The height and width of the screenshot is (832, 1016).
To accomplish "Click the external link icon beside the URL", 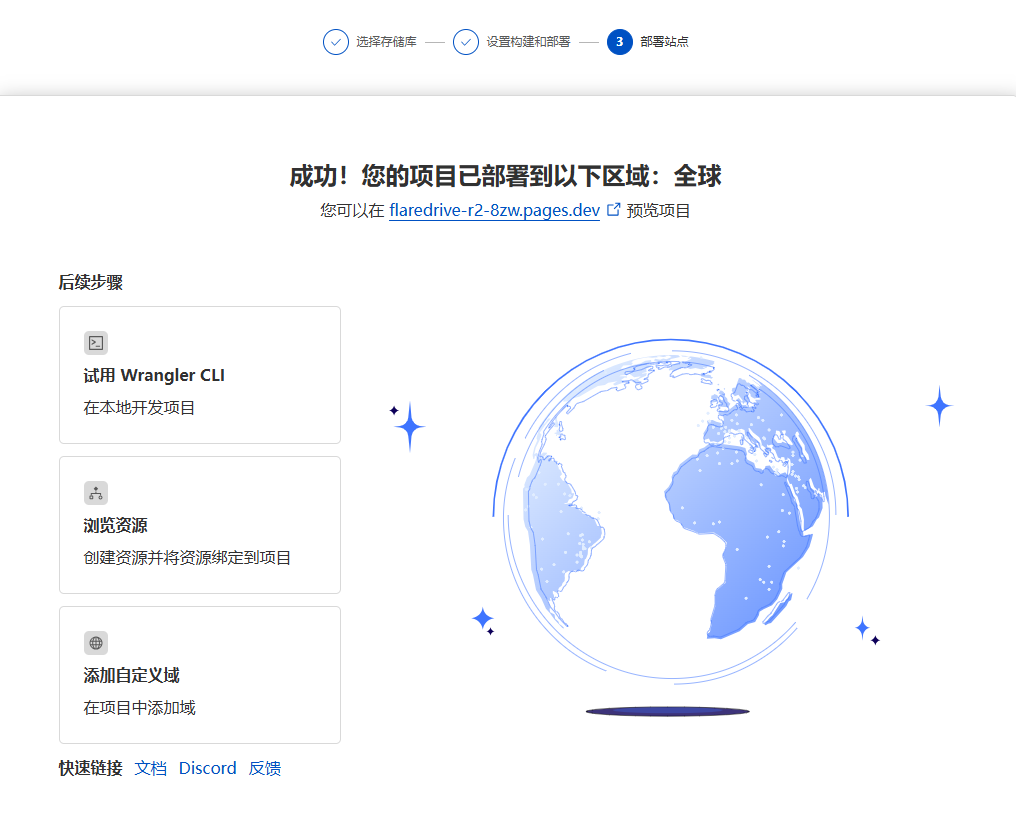I will pyautogui.click(x=614, y=210).
